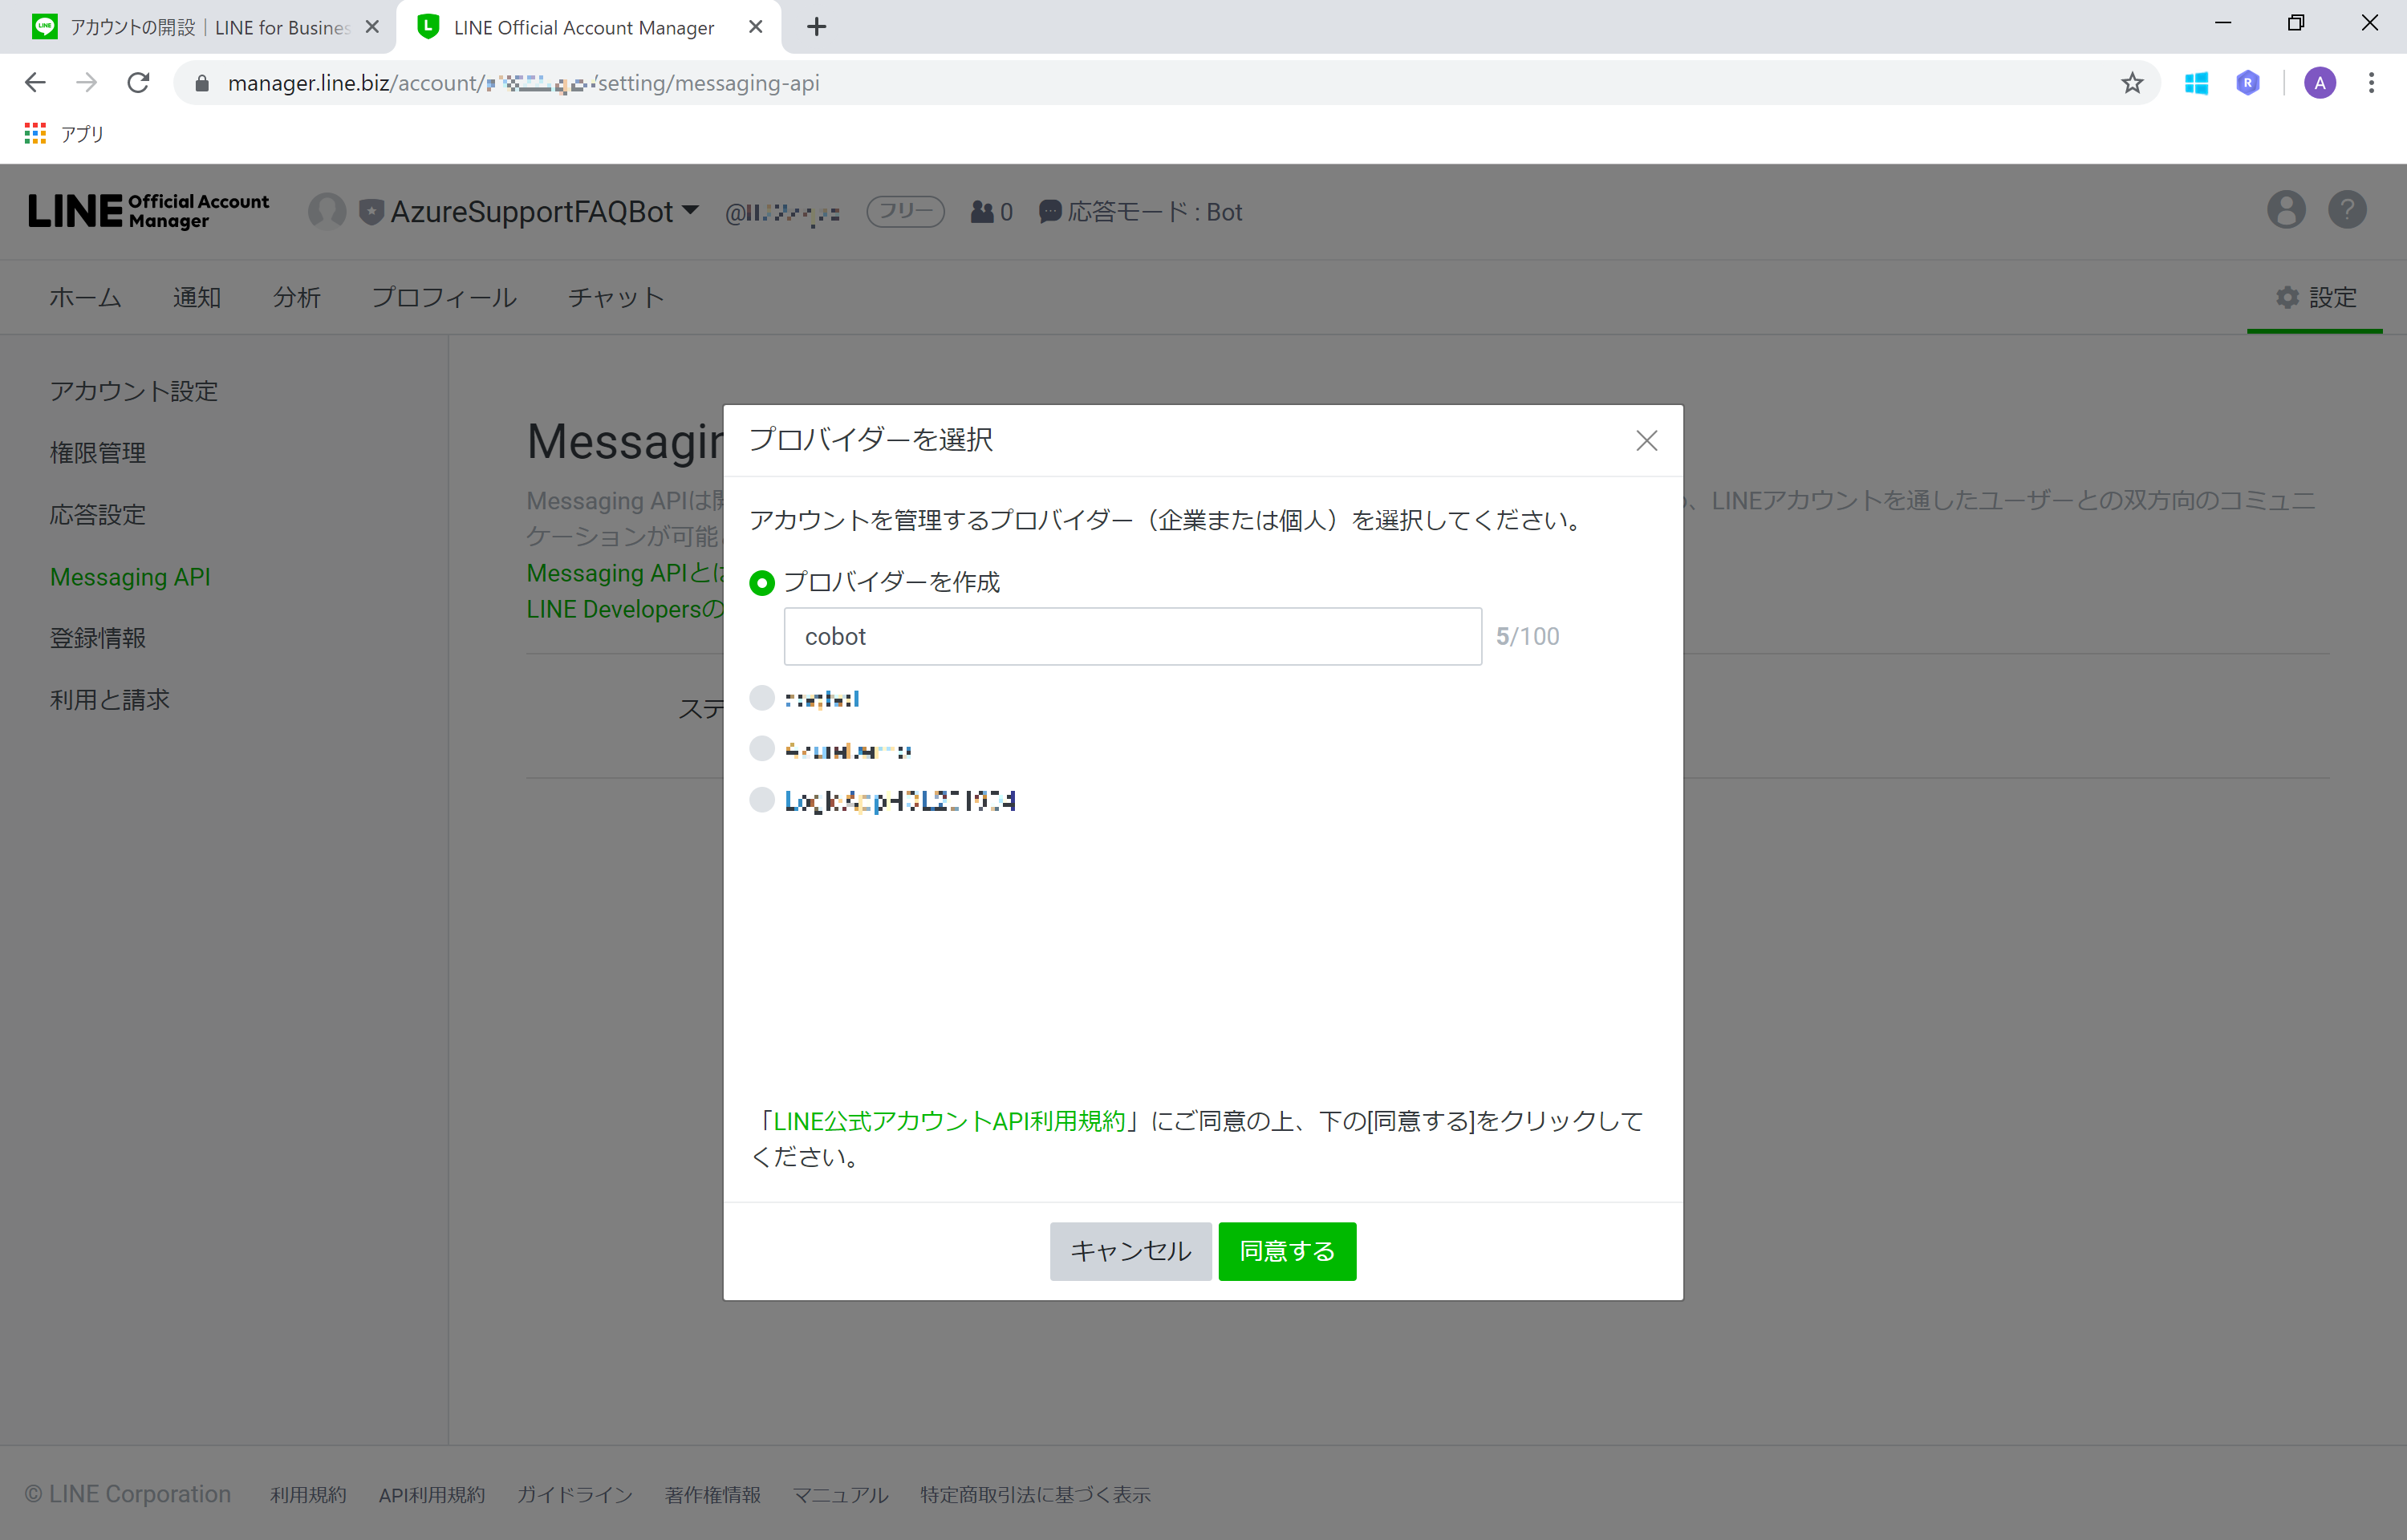The height and width of the screenshot is (1540, 2407).
Task: Open the Chrome three-dot menu
Action: [x=2371, y=83]
